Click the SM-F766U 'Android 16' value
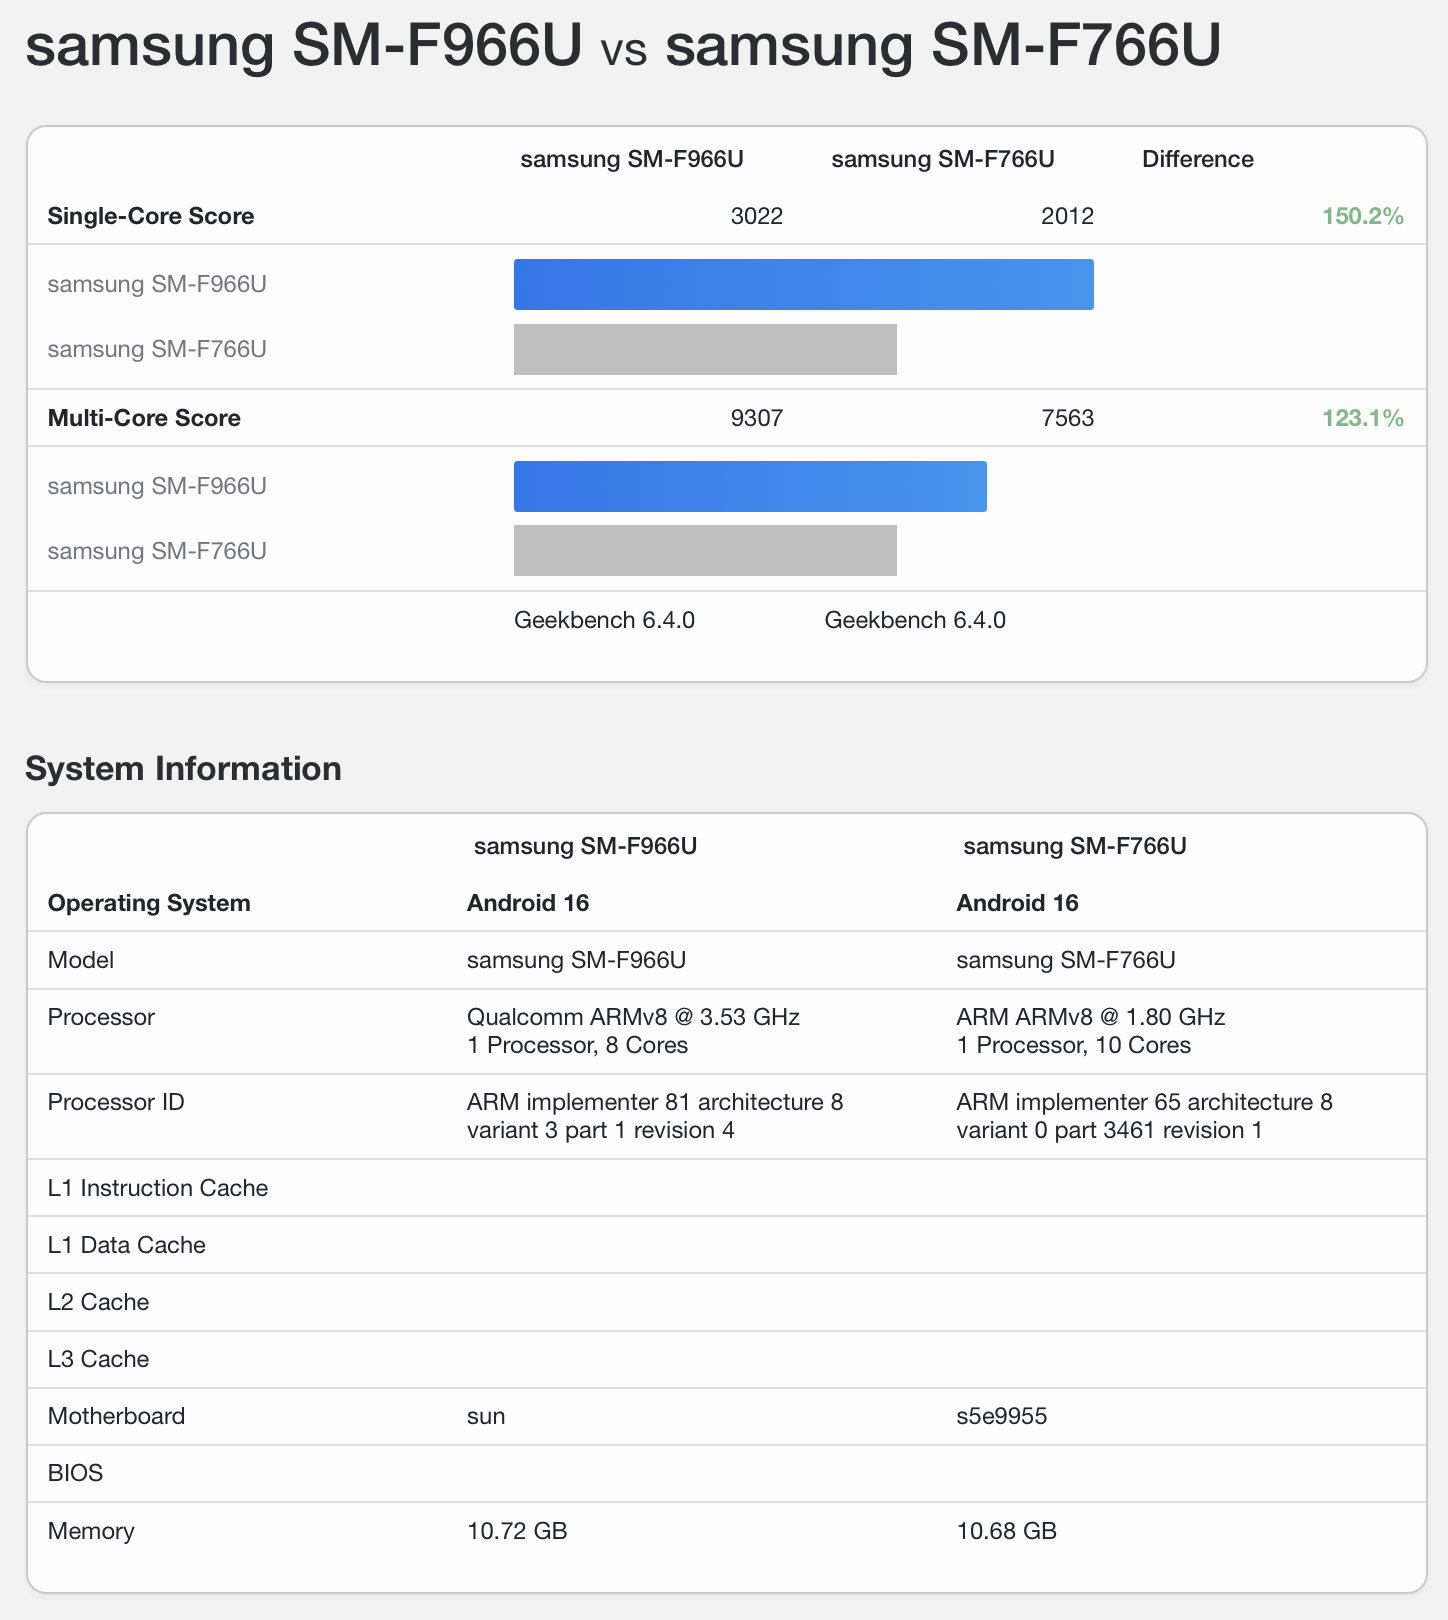The width and height of the screenshot is (1448, 1620). click(1018, 903)
